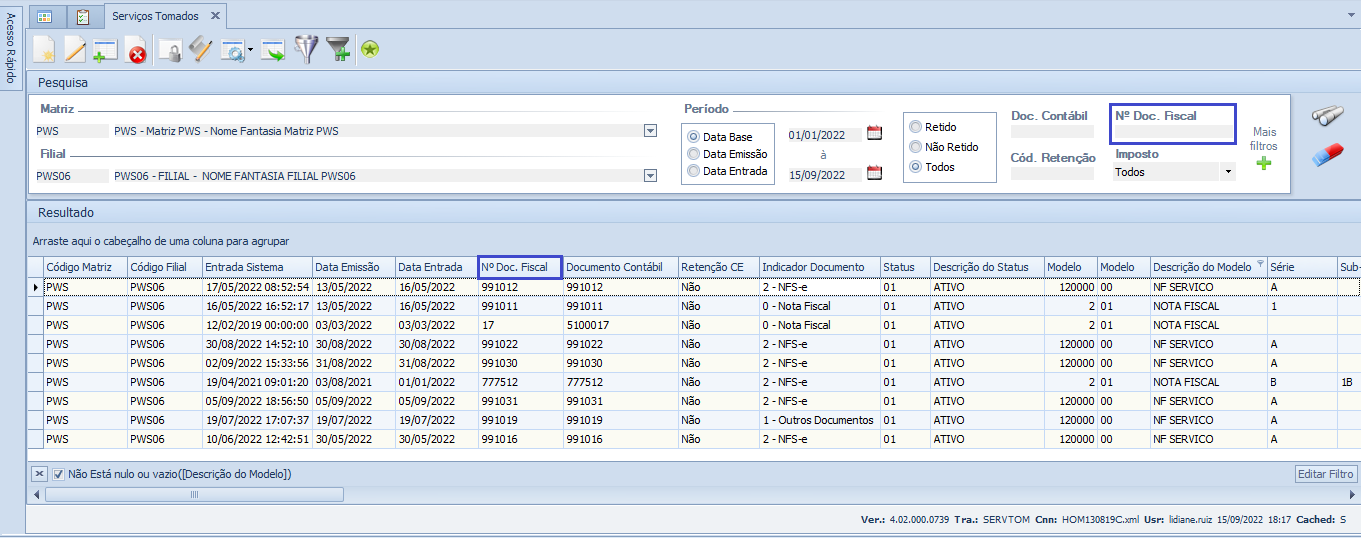Screen dimensions: 1361x540
Task: Click the green star favorite icon
Action: point(370,49)
